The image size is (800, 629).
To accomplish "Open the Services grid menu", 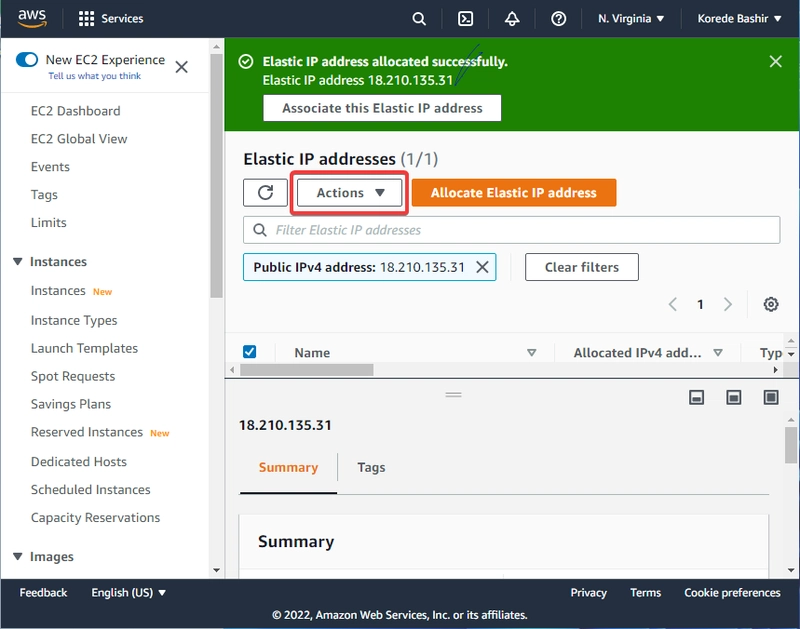I will [x=111, y=19].
